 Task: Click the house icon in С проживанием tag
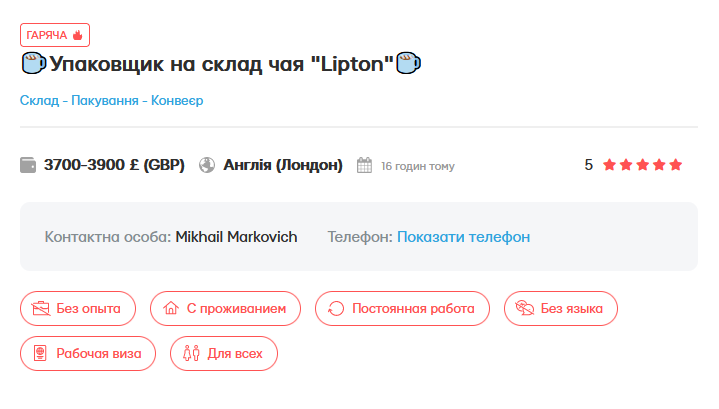tap(170, 308)
